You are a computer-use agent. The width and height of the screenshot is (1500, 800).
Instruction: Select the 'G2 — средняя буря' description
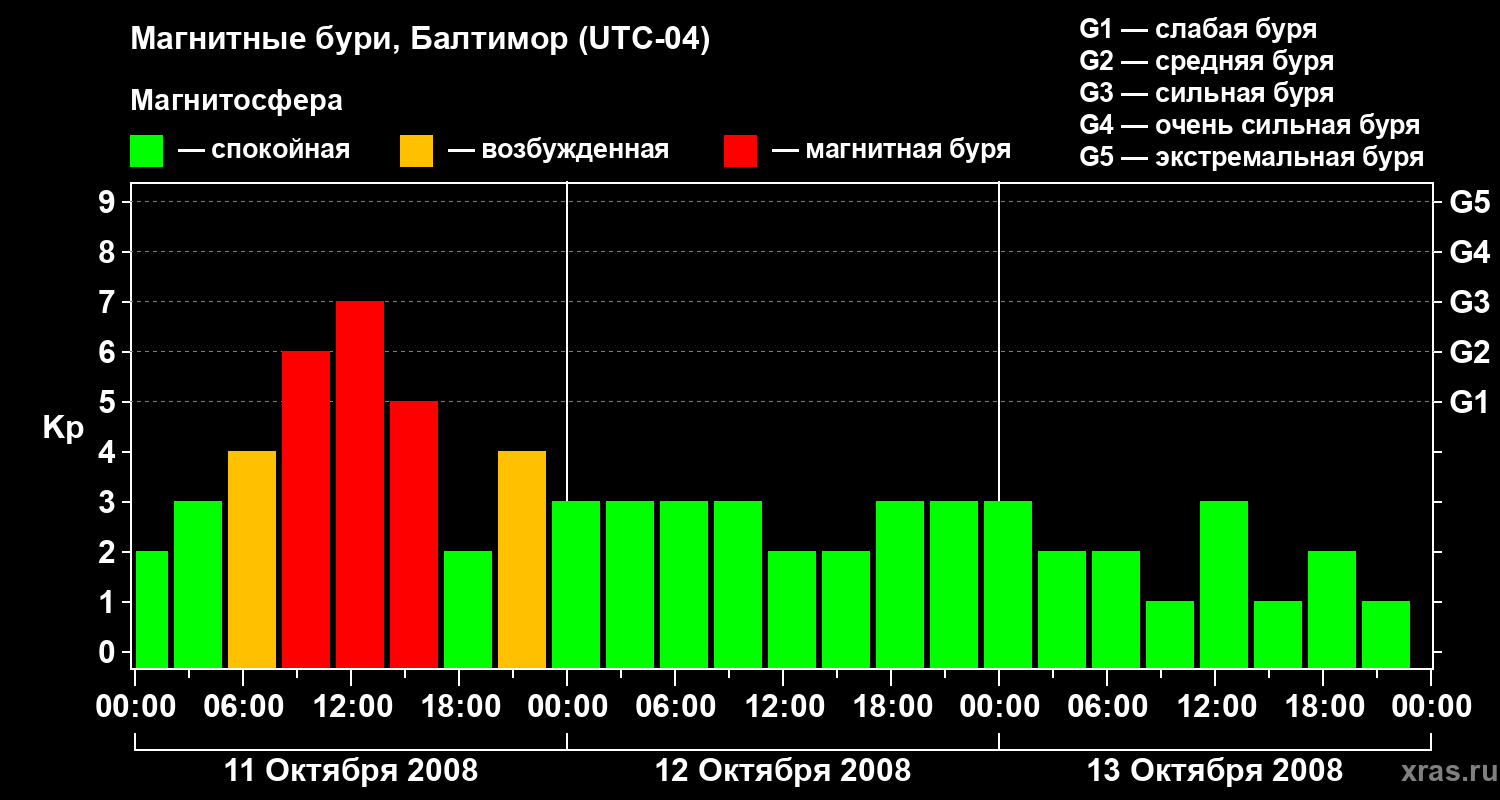1206,61
